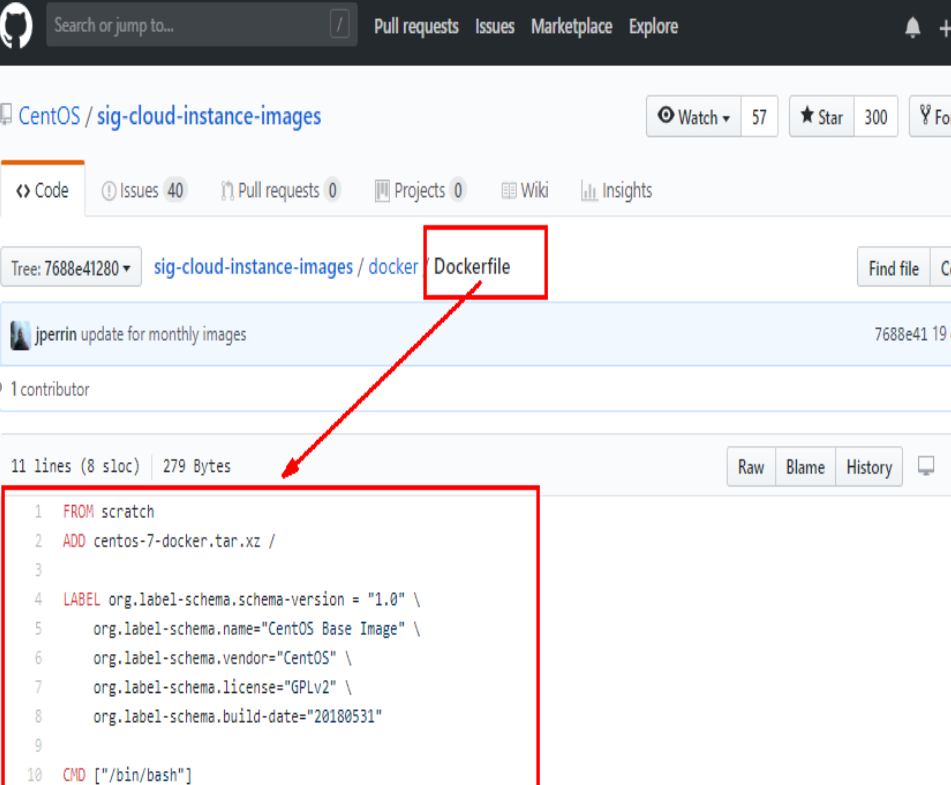The height and width of the screenshot is (785, 951).
Task: Select line number 2
Action: tap(38, 541)
